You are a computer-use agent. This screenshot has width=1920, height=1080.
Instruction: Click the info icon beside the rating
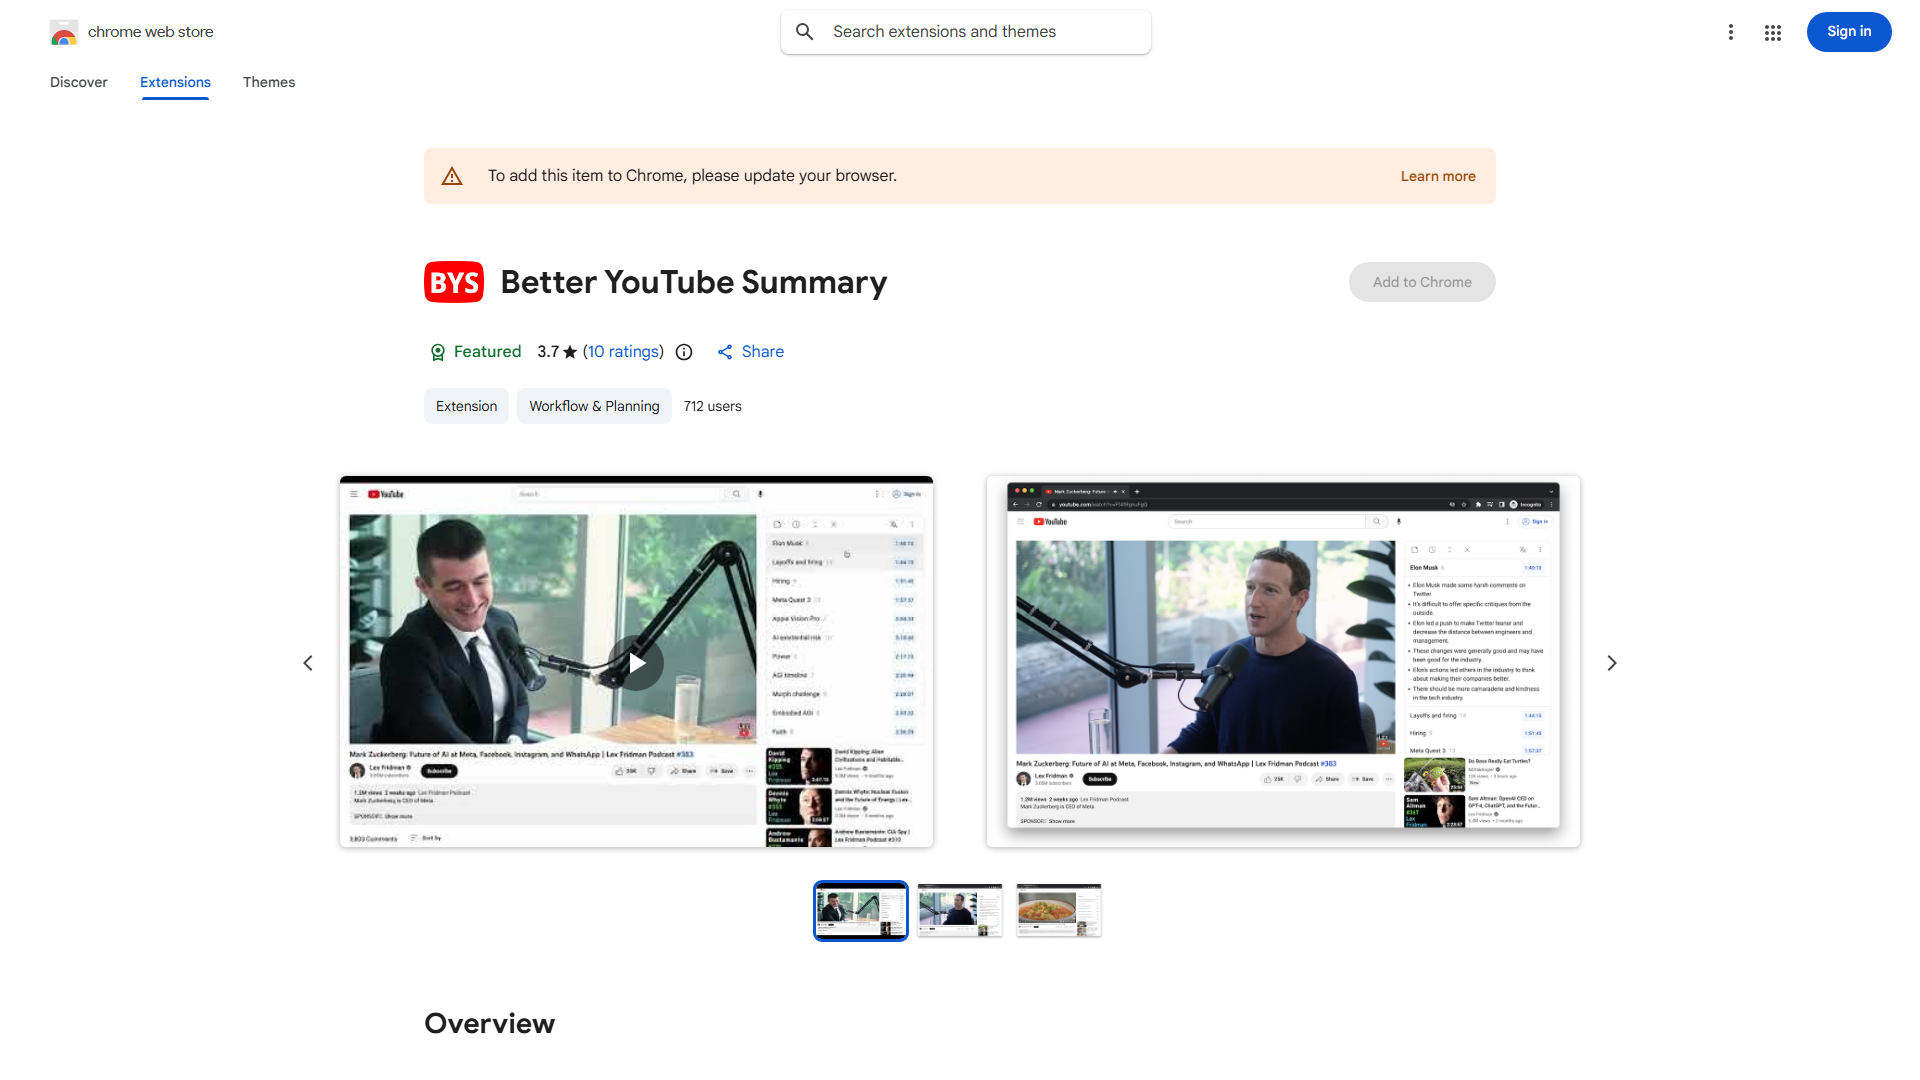pyautogui.click(x=683, y=352)
